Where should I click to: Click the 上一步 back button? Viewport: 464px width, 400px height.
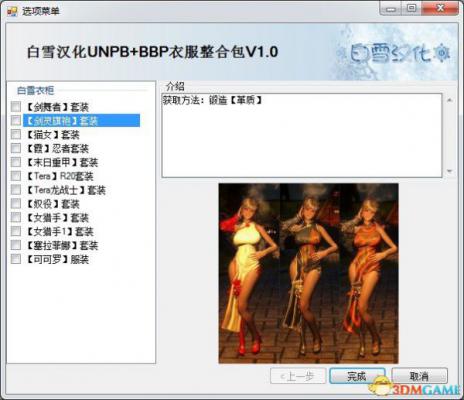tap(298, 376)
